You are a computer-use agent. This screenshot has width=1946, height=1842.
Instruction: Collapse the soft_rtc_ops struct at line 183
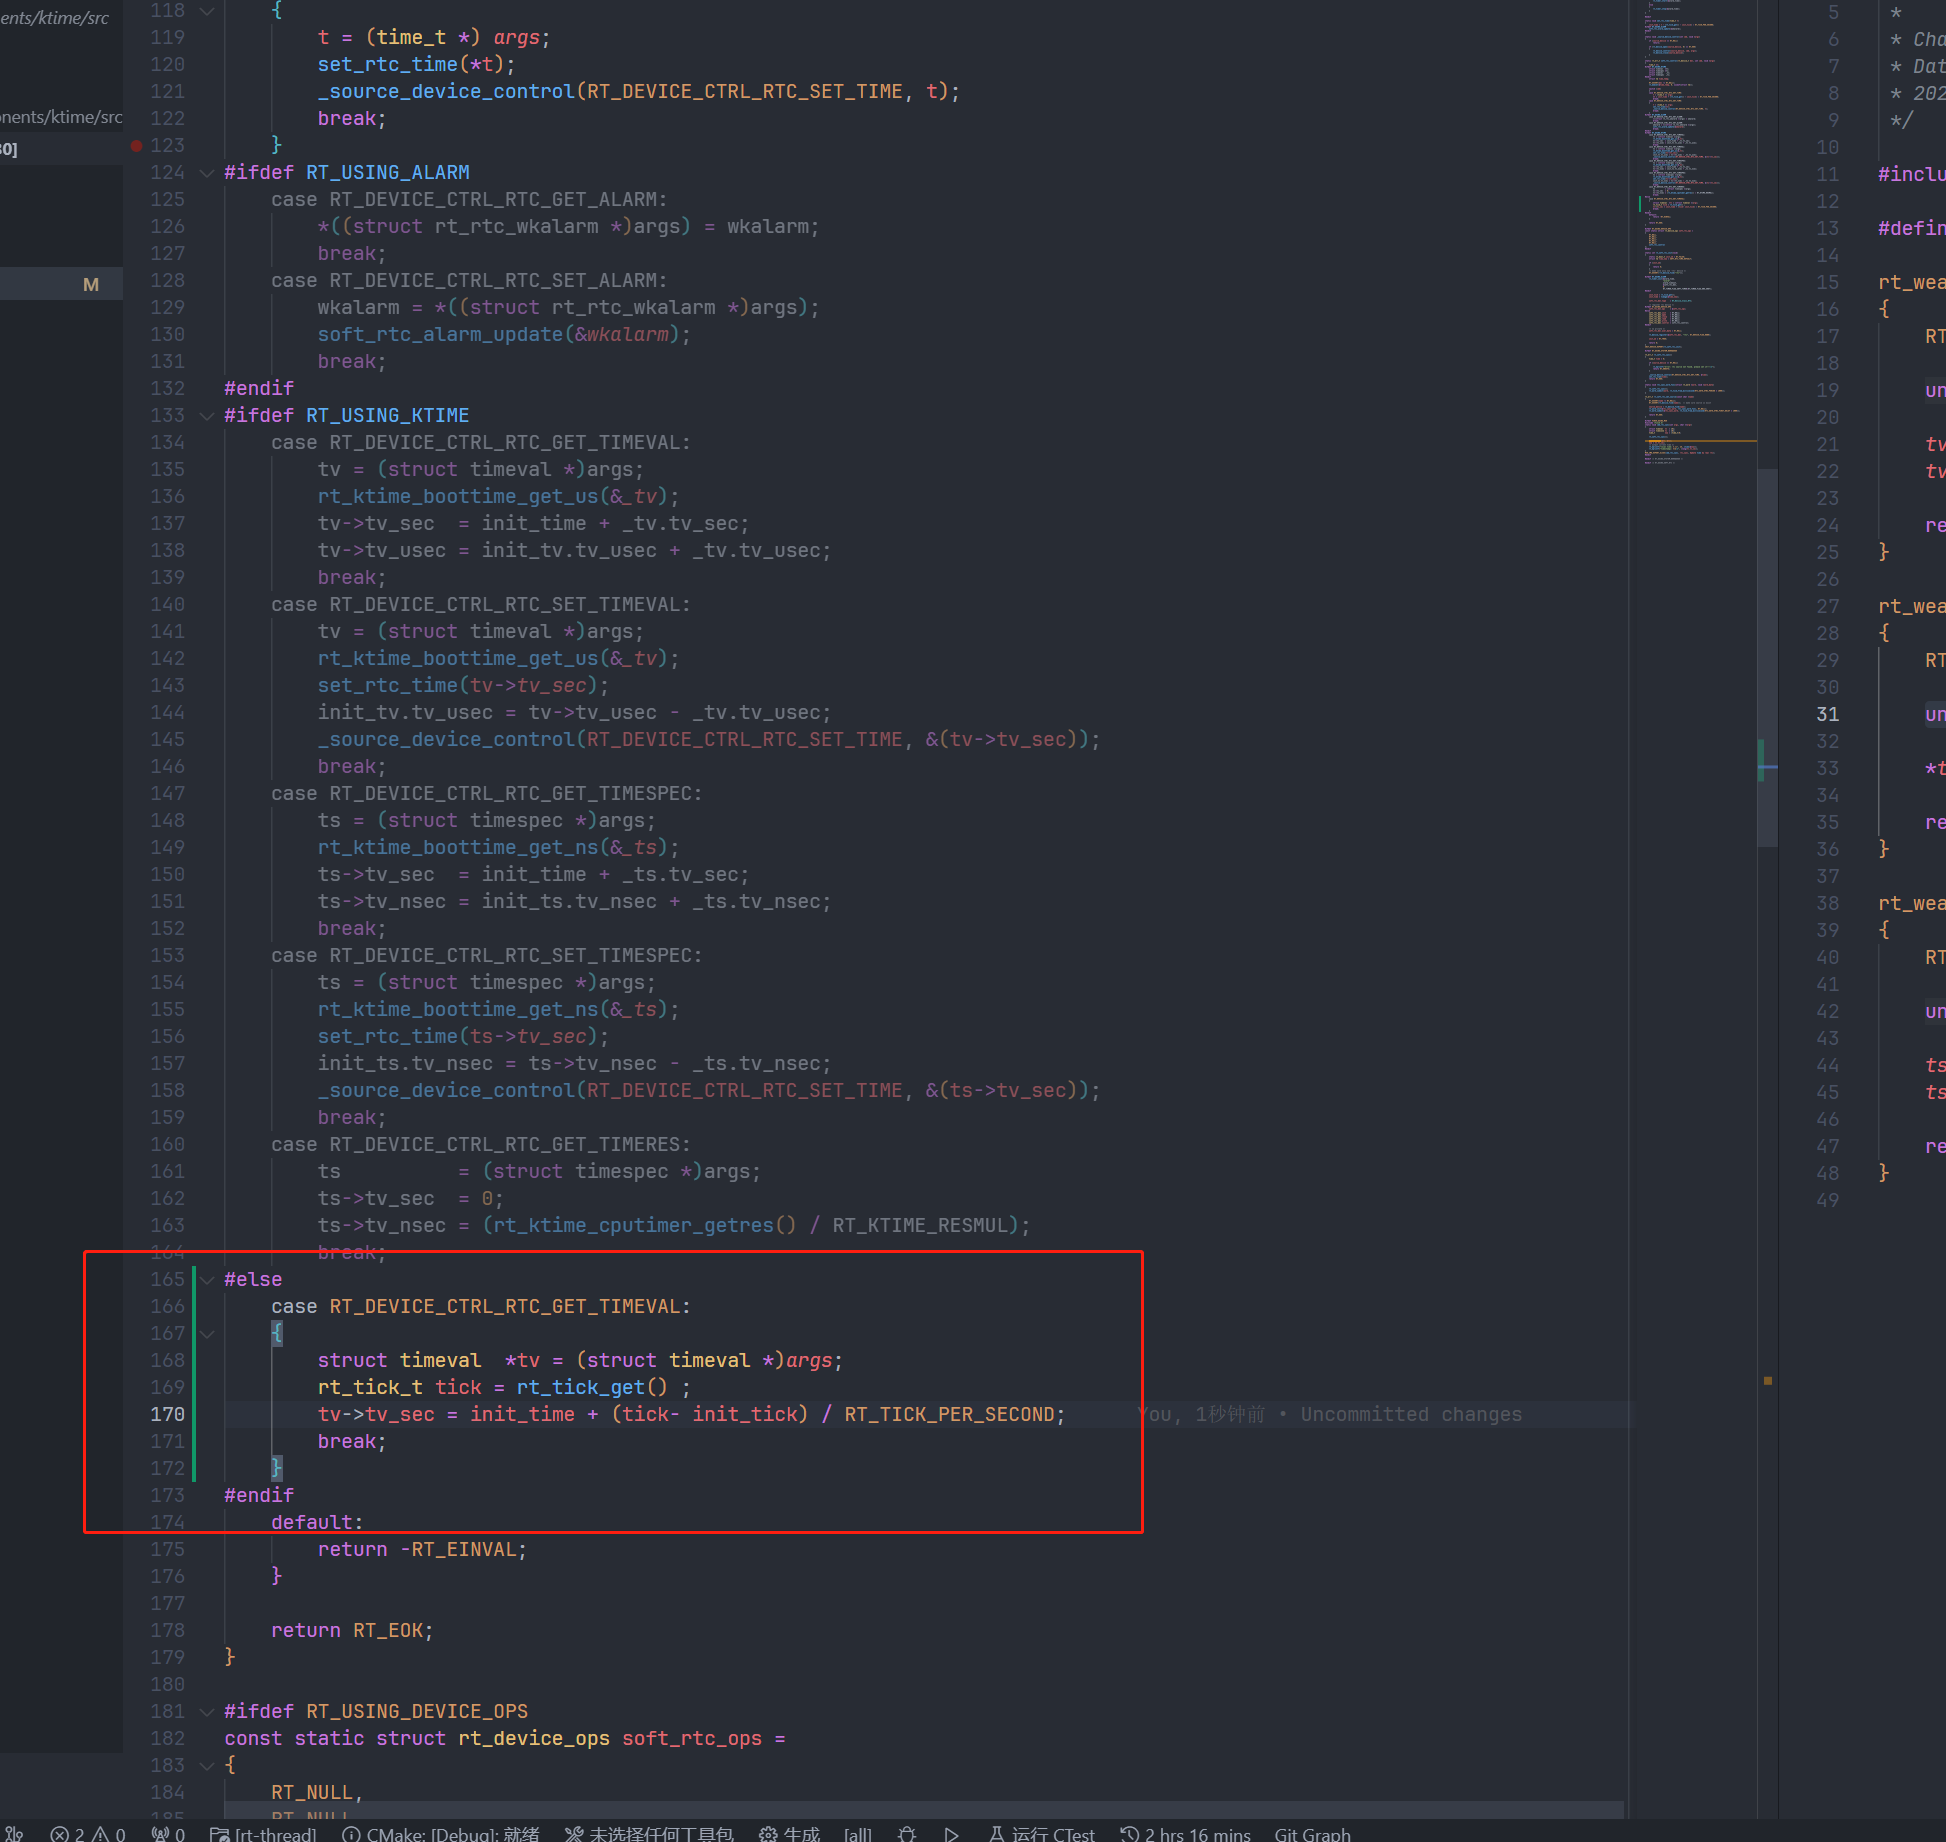coord(207,1765)
